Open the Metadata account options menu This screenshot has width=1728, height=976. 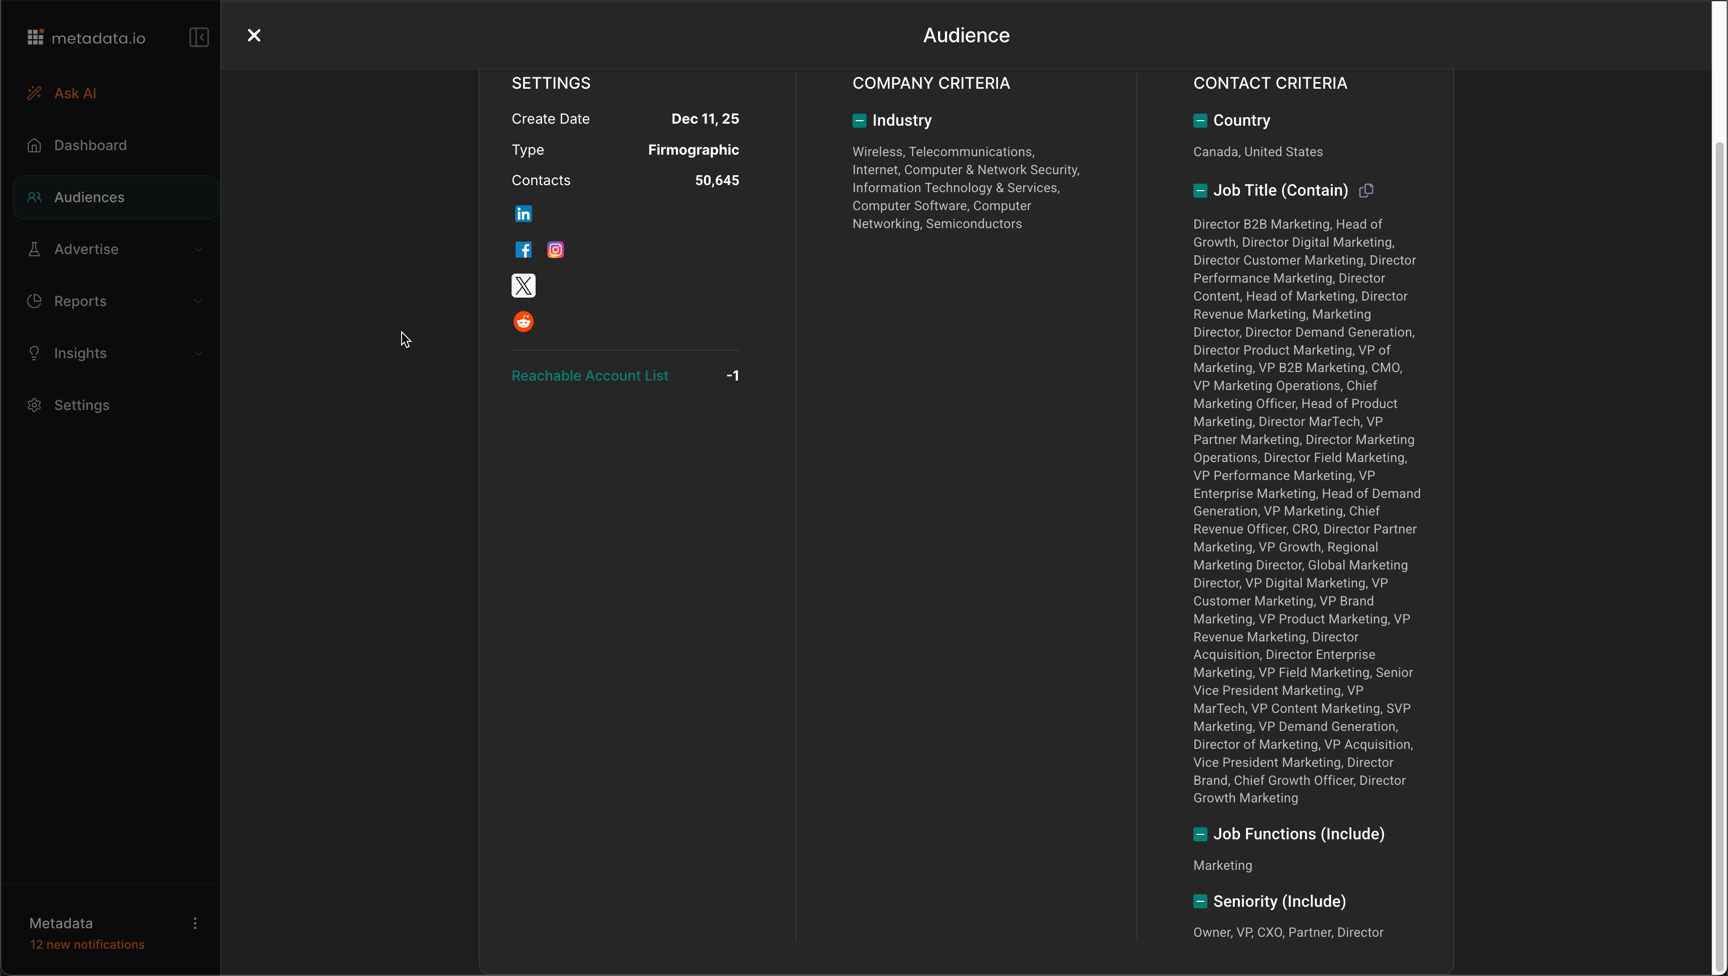pyautogui.click(x=195, y=924)
